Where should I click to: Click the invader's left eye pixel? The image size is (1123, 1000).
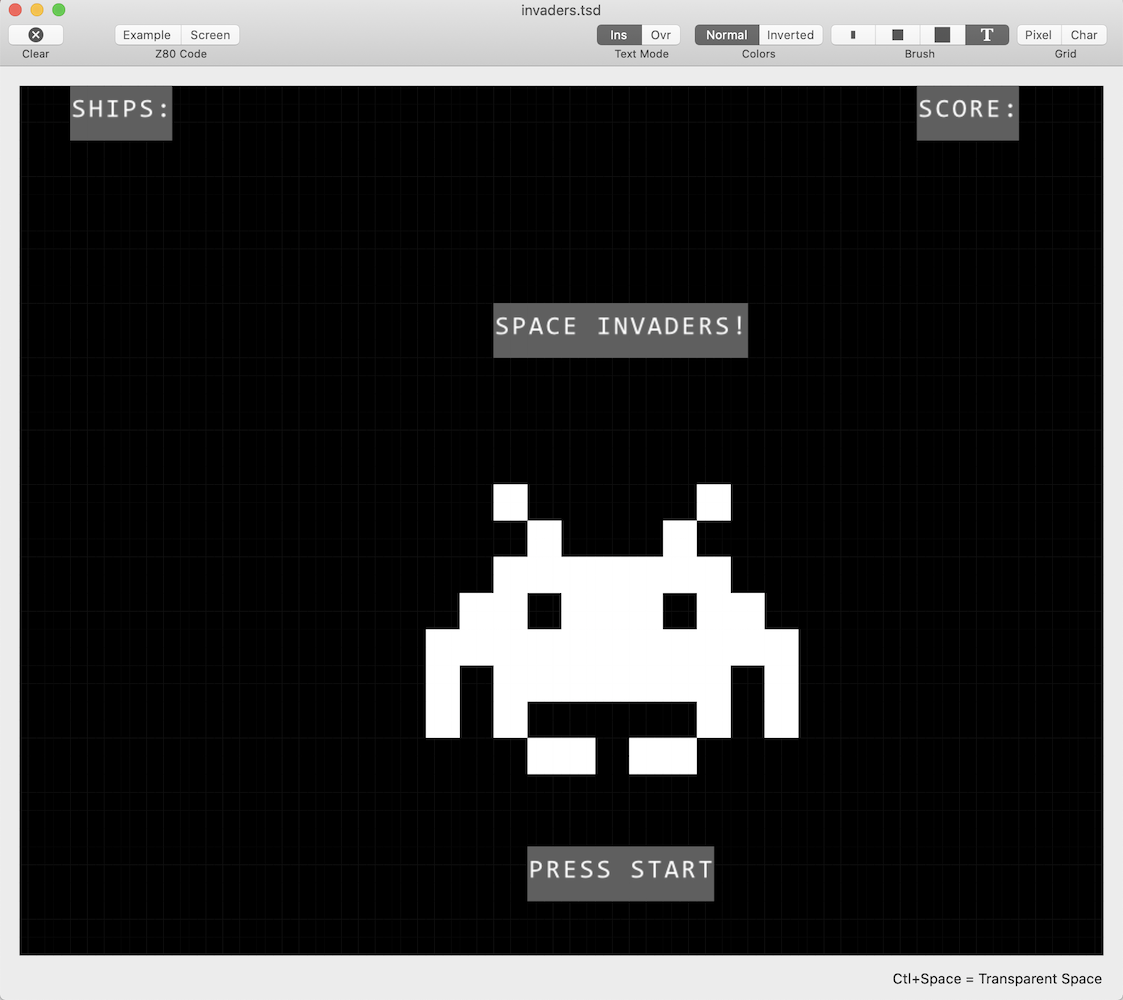click(544, 611)
